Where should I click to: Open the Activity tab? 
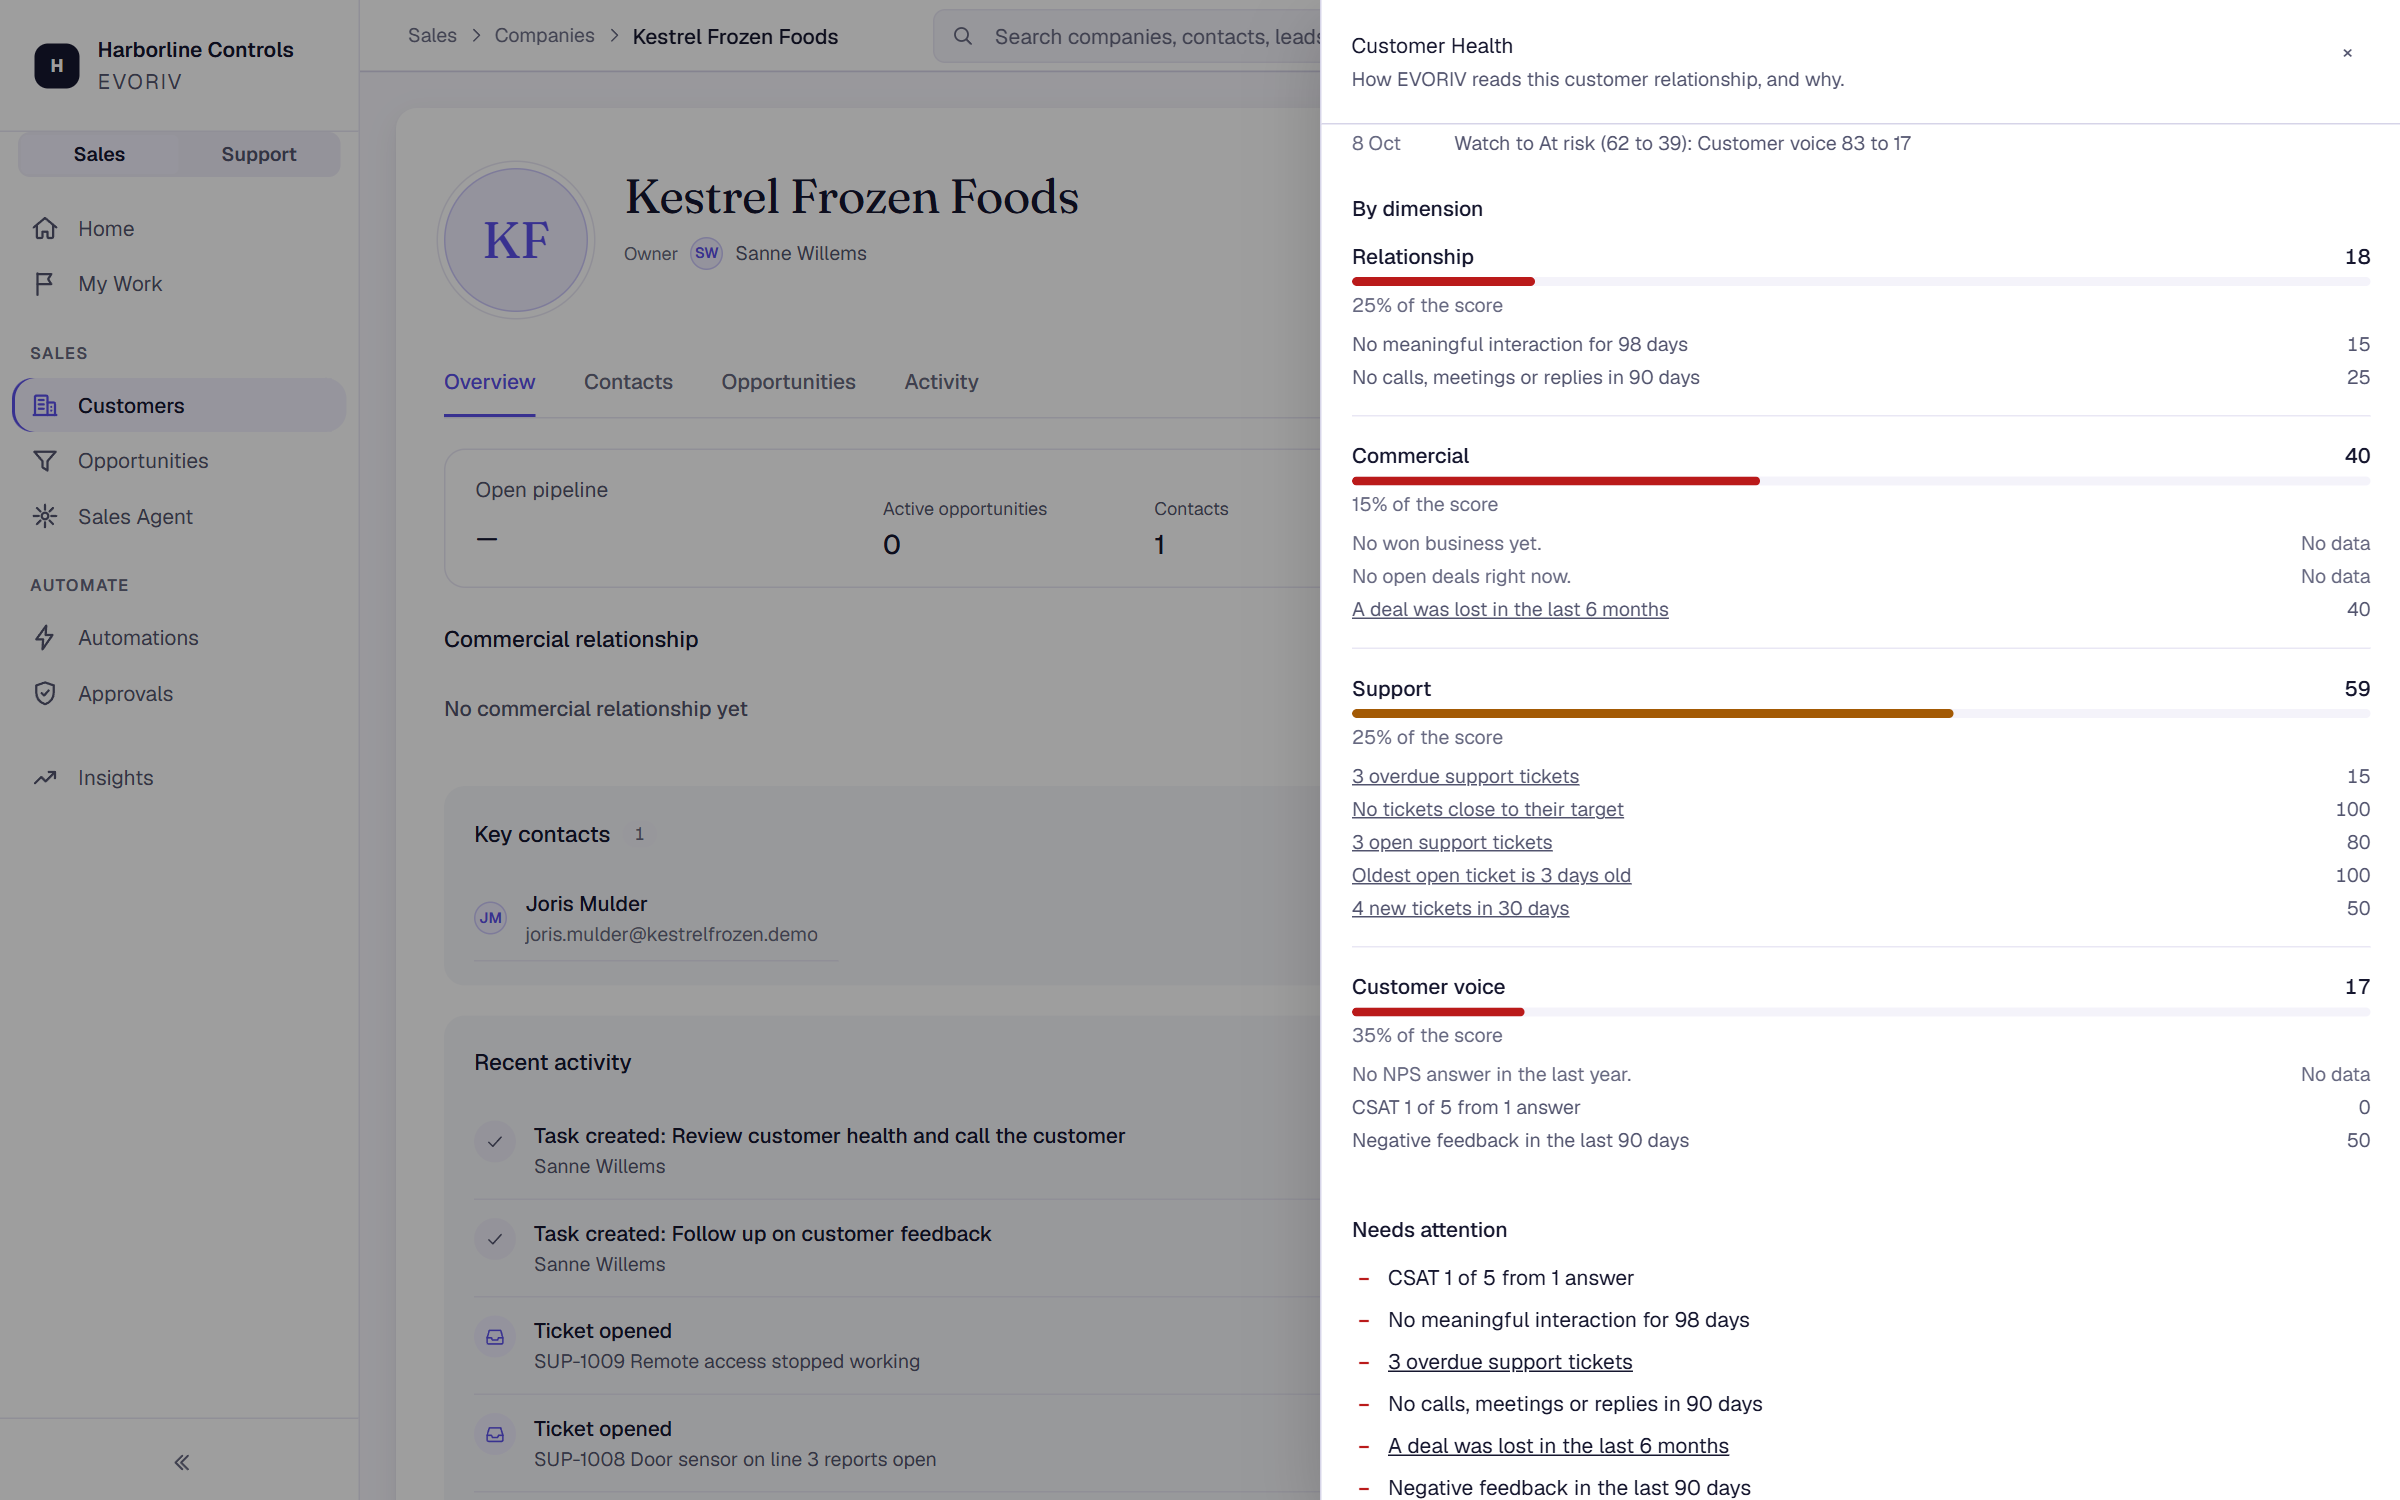(941, 382)
